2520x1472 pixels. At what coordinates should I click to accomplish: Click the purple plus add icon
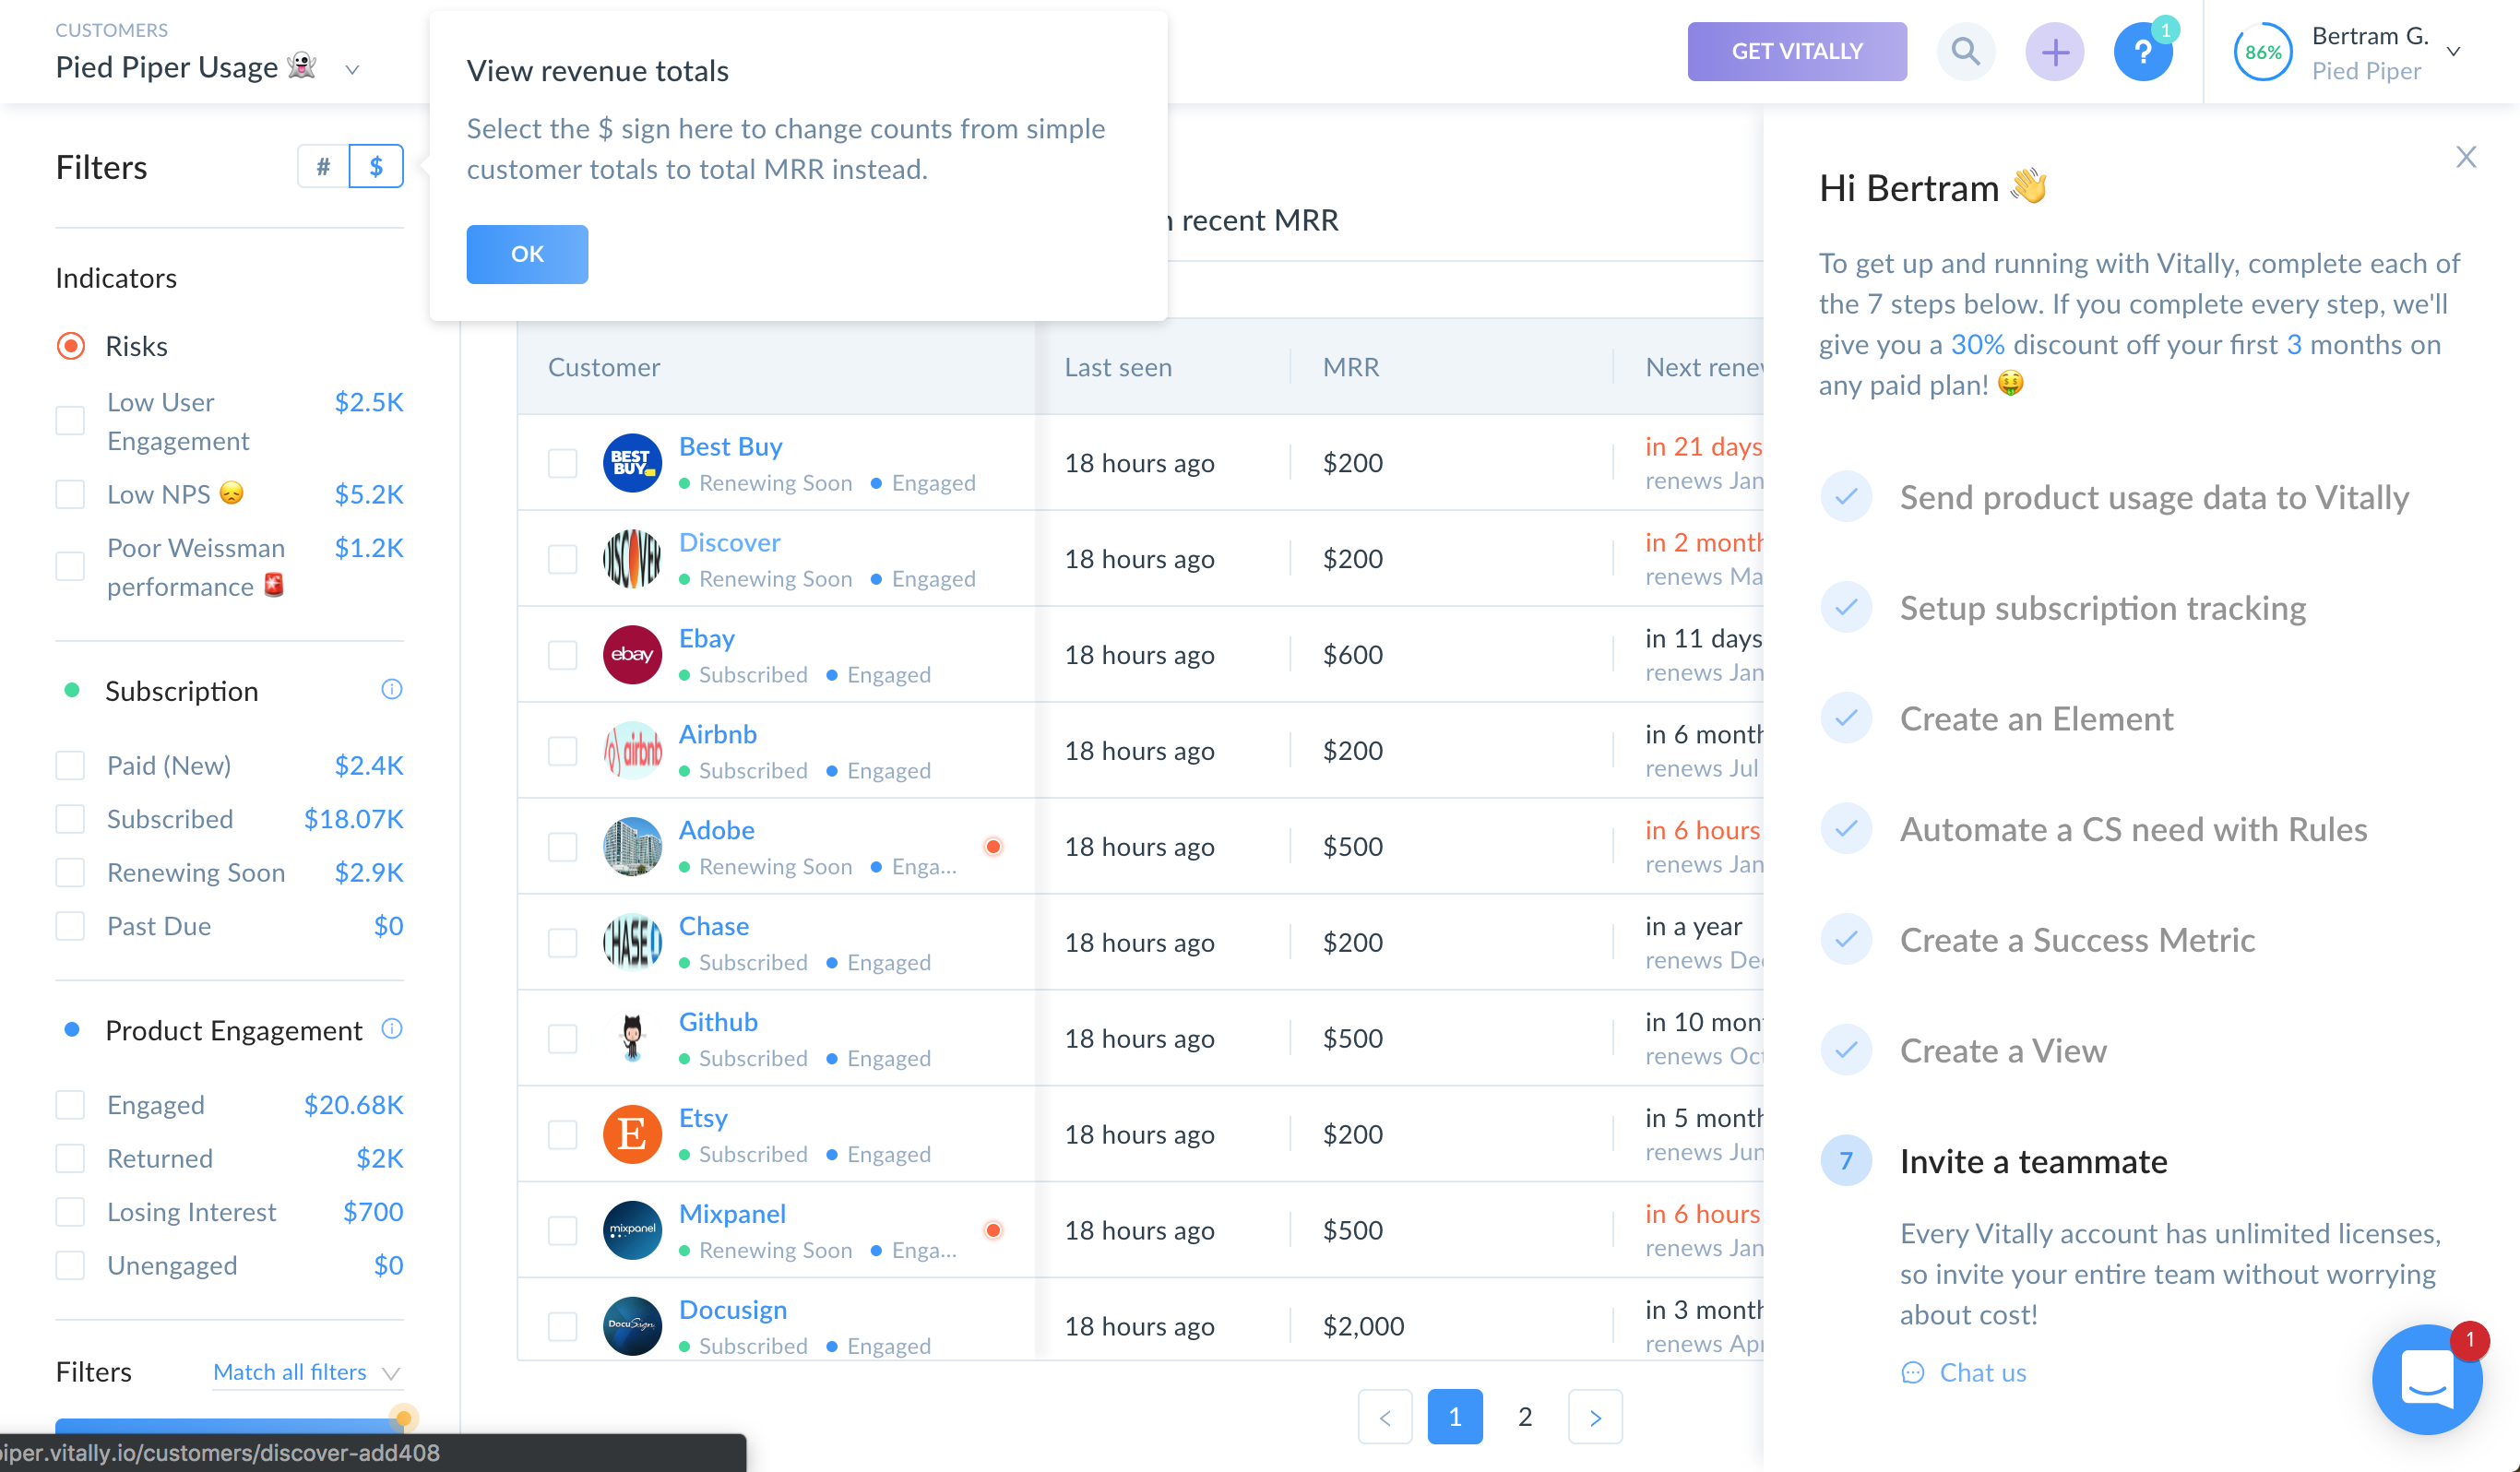pos(2054,51)
